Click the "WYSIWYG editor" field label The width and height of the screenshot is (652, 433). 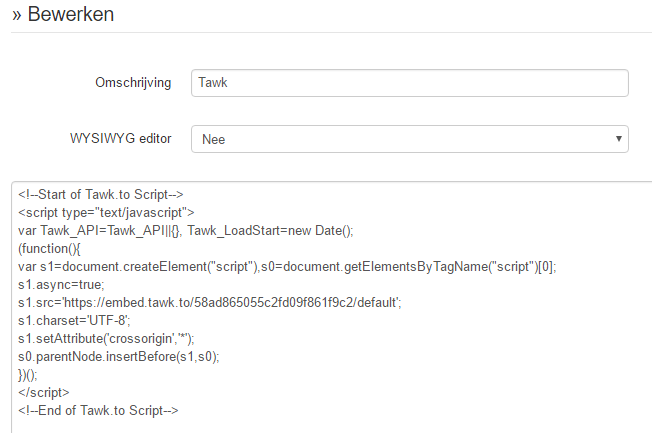point(121,139)
